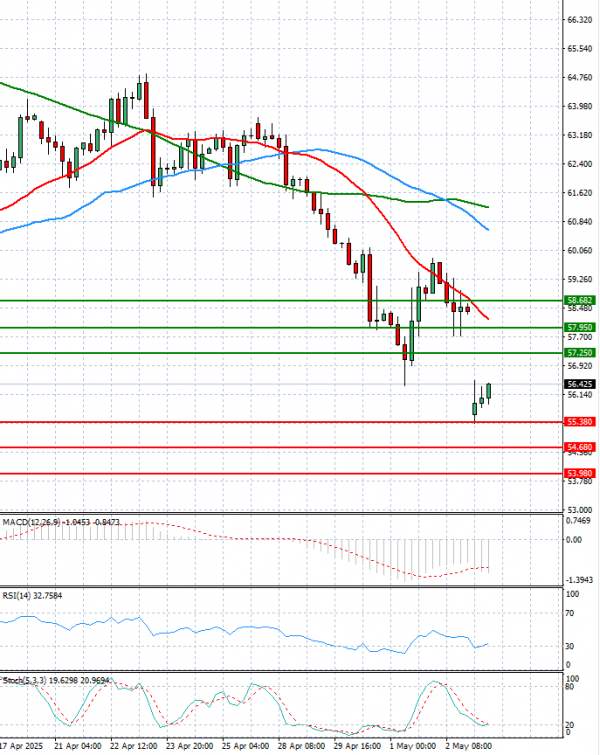Click the 54.680 red price level label
Screen dimensions: 600x755
coord(580,447)
